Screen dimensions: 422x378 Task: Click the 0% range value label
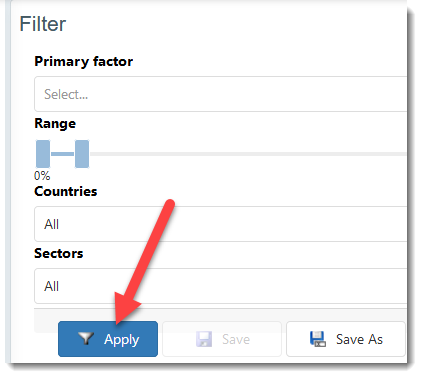click(x=42, y=176)
